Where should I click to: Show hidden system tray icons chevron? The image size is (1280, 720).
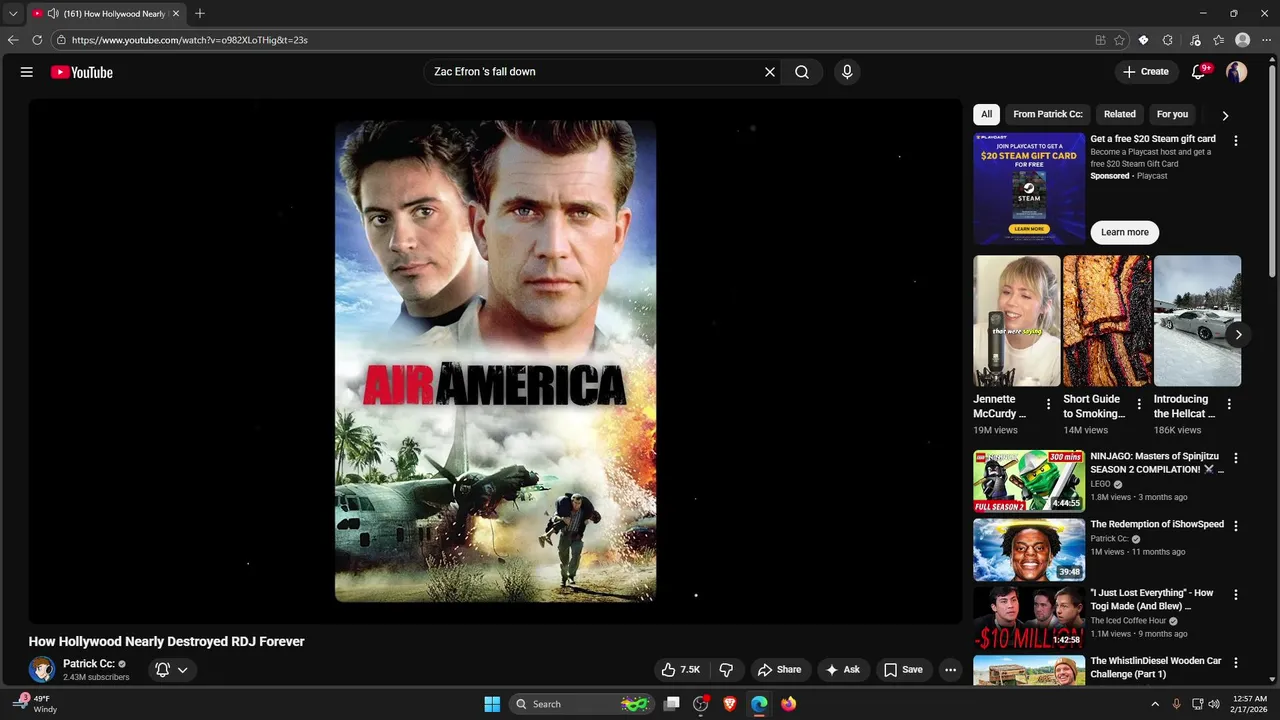click(x=1155, y=704)
